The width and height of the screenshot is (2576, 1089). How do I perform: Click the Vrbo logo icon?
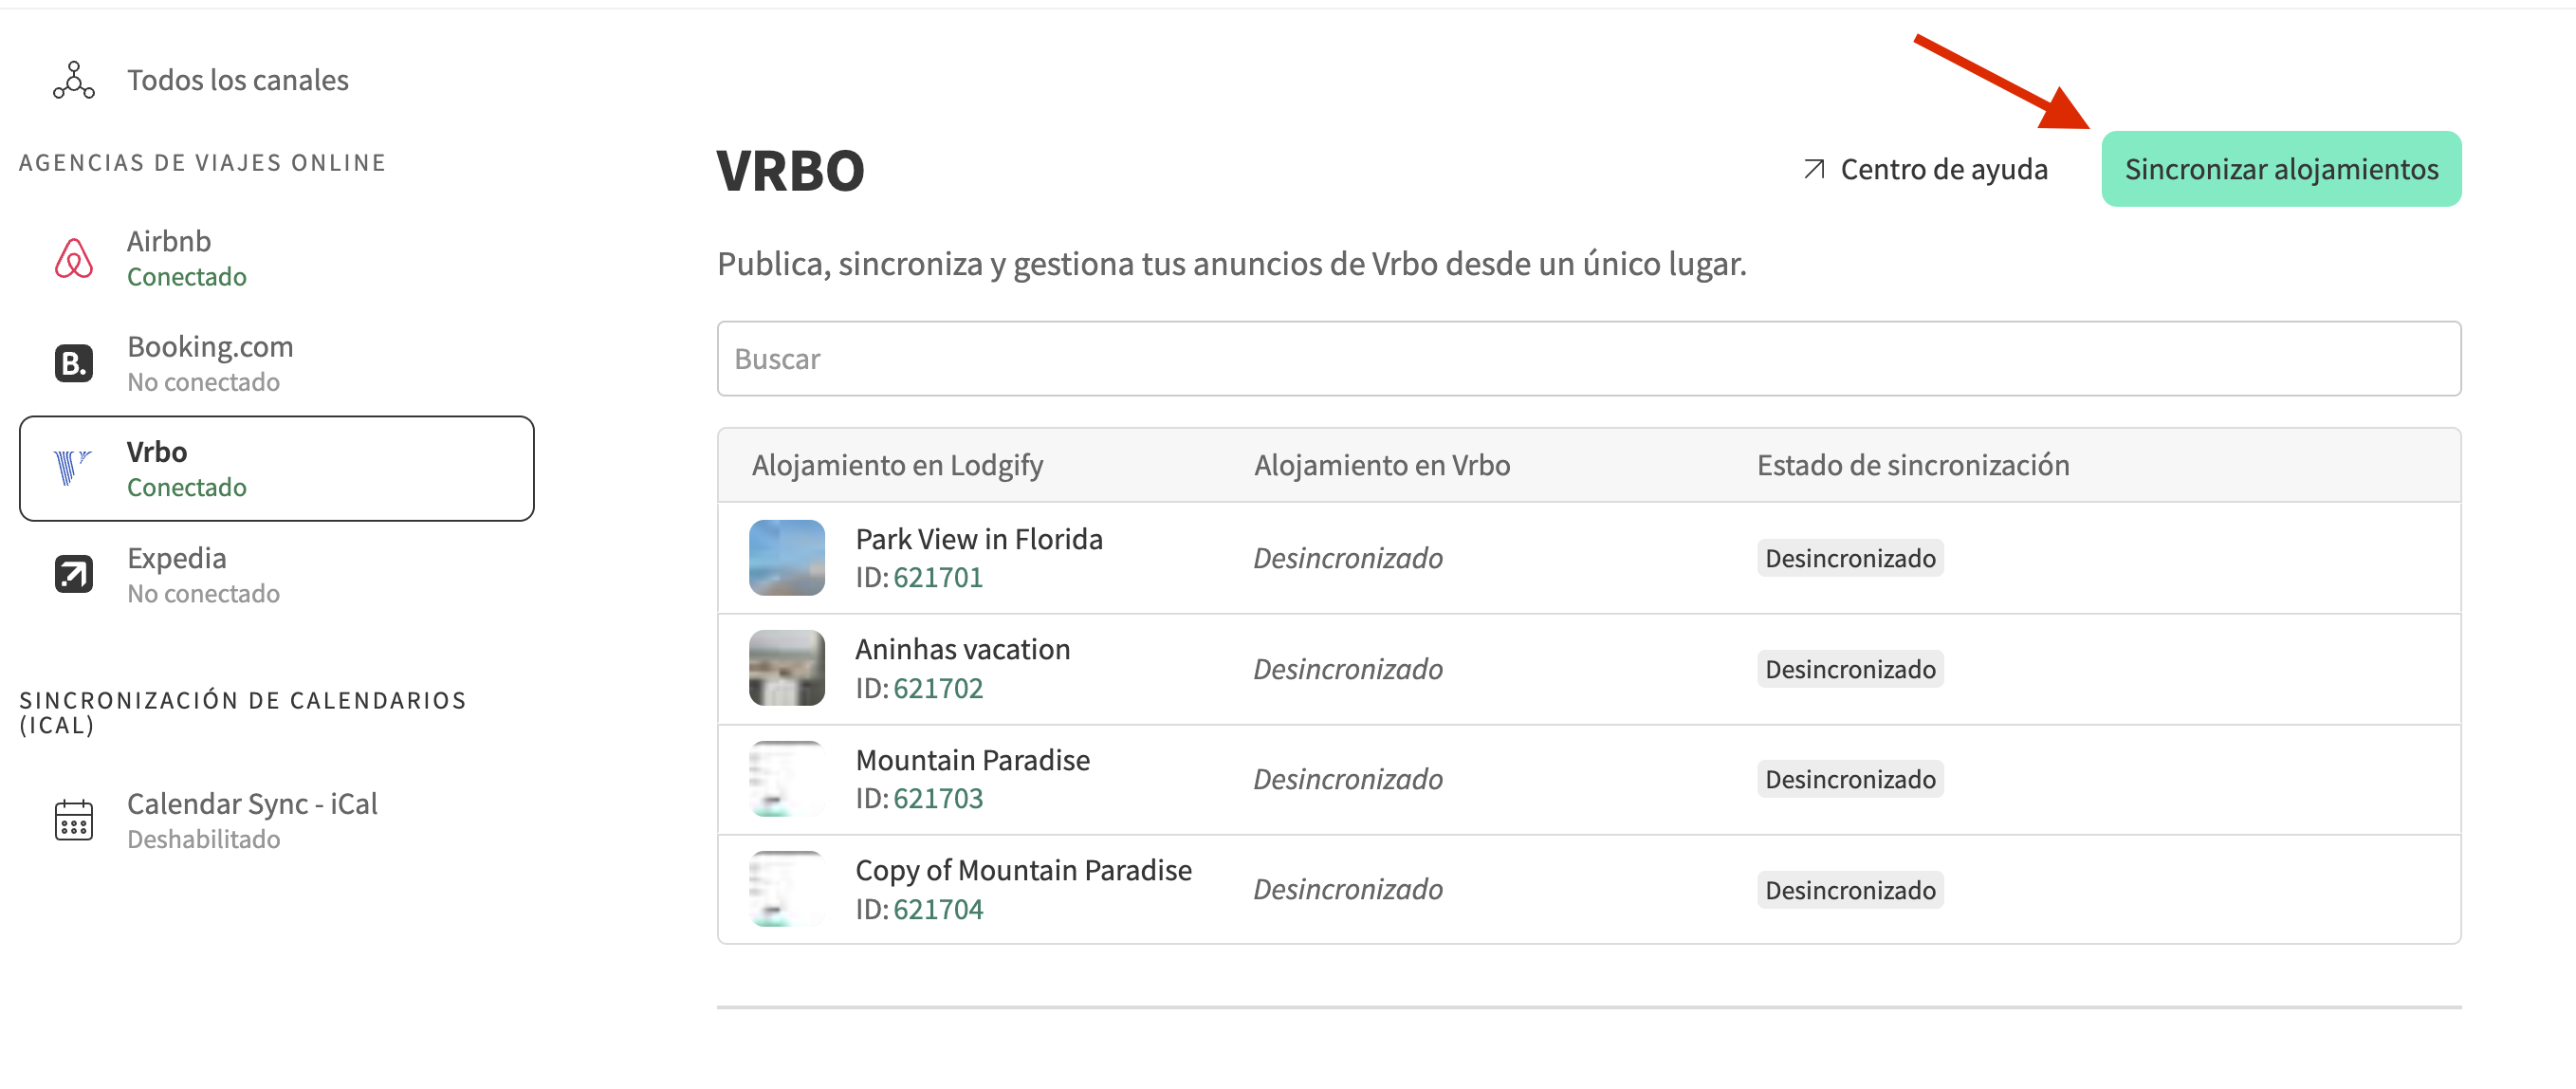71,468
